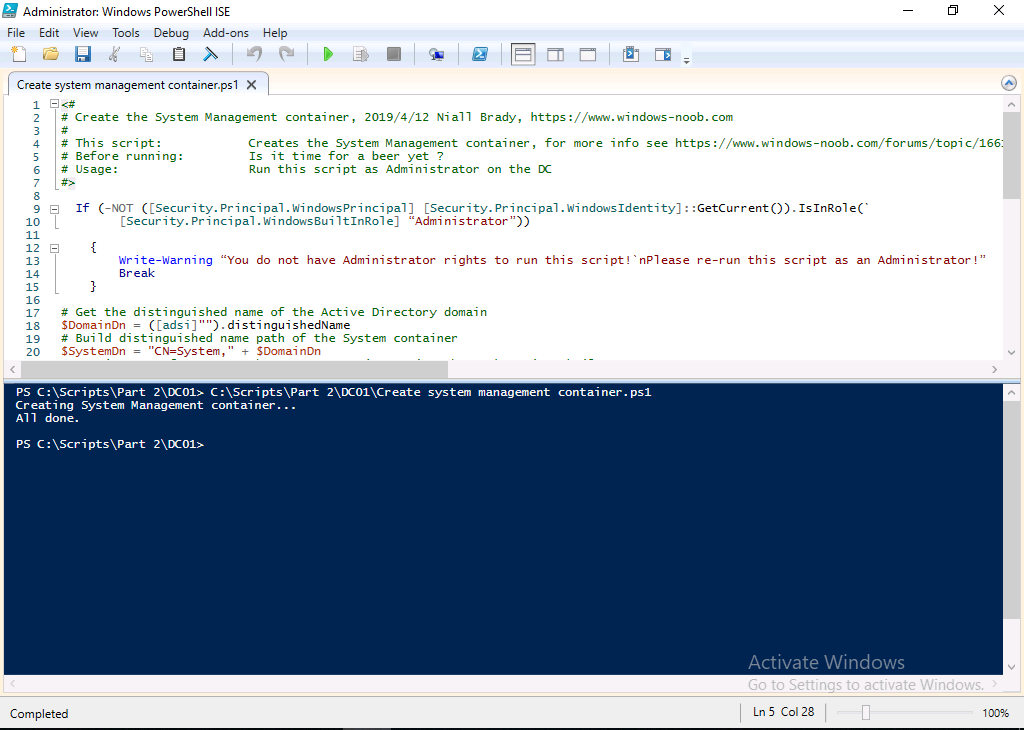The width and height of the screenshot is (1024, 730).
Task: Open the Add-ons menu
Action: point(225,33)
